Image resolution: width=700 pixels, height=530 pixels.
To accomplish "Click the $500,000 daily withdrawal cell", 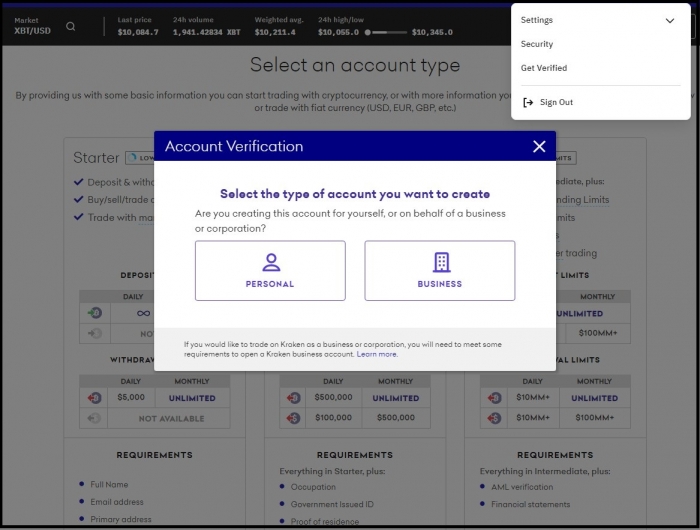I will (333, 397).
